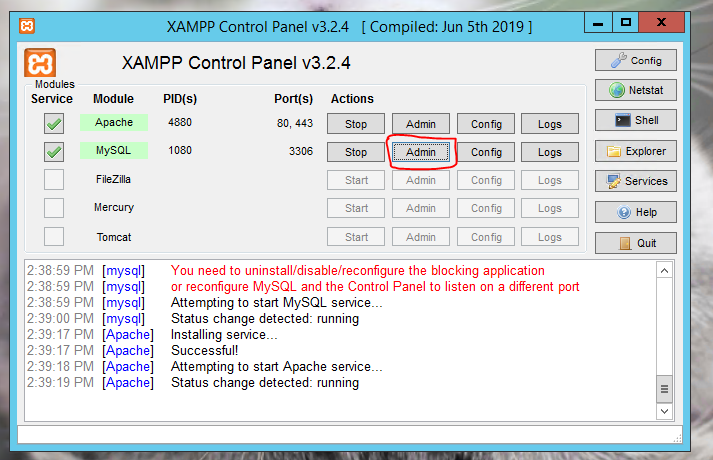Quit the XAMPP Control Panel

coord(636,243)
